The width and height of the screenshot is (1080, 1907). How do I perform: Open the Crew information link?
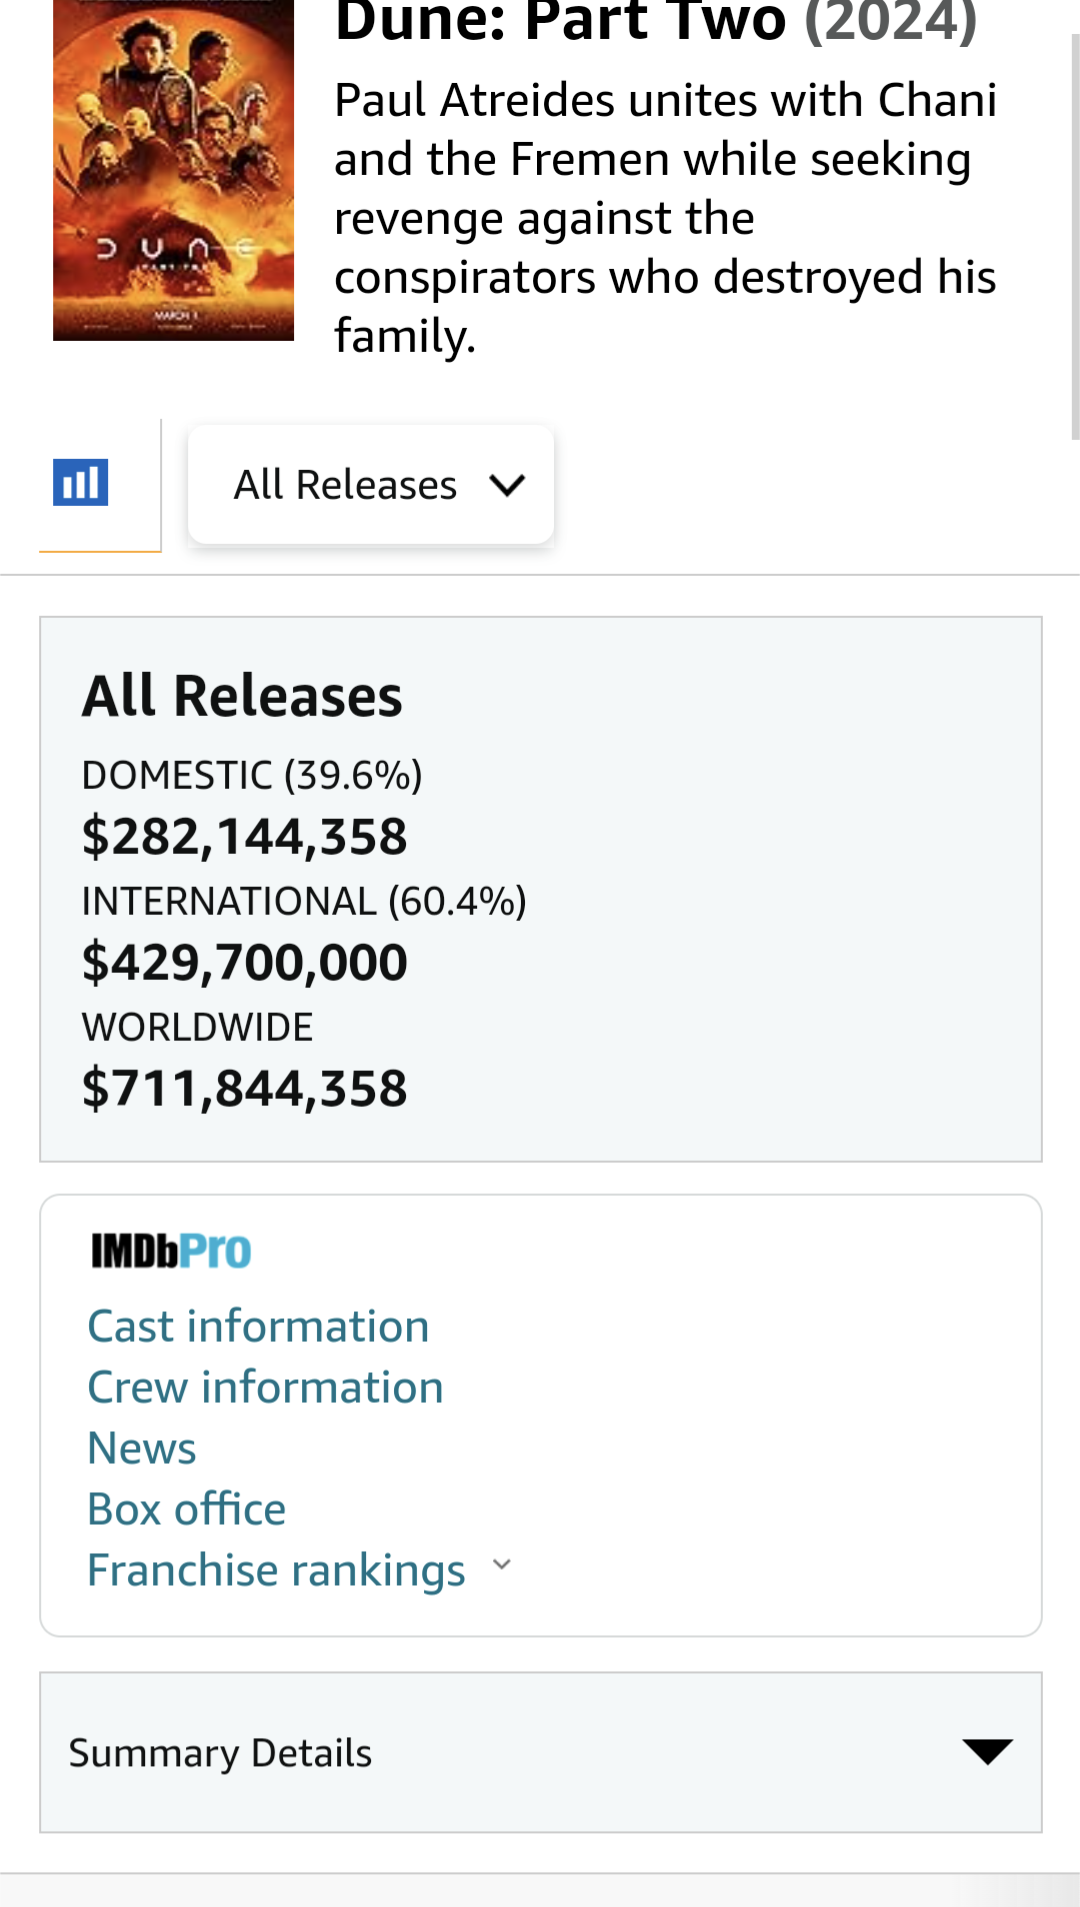coord(265,1388)
